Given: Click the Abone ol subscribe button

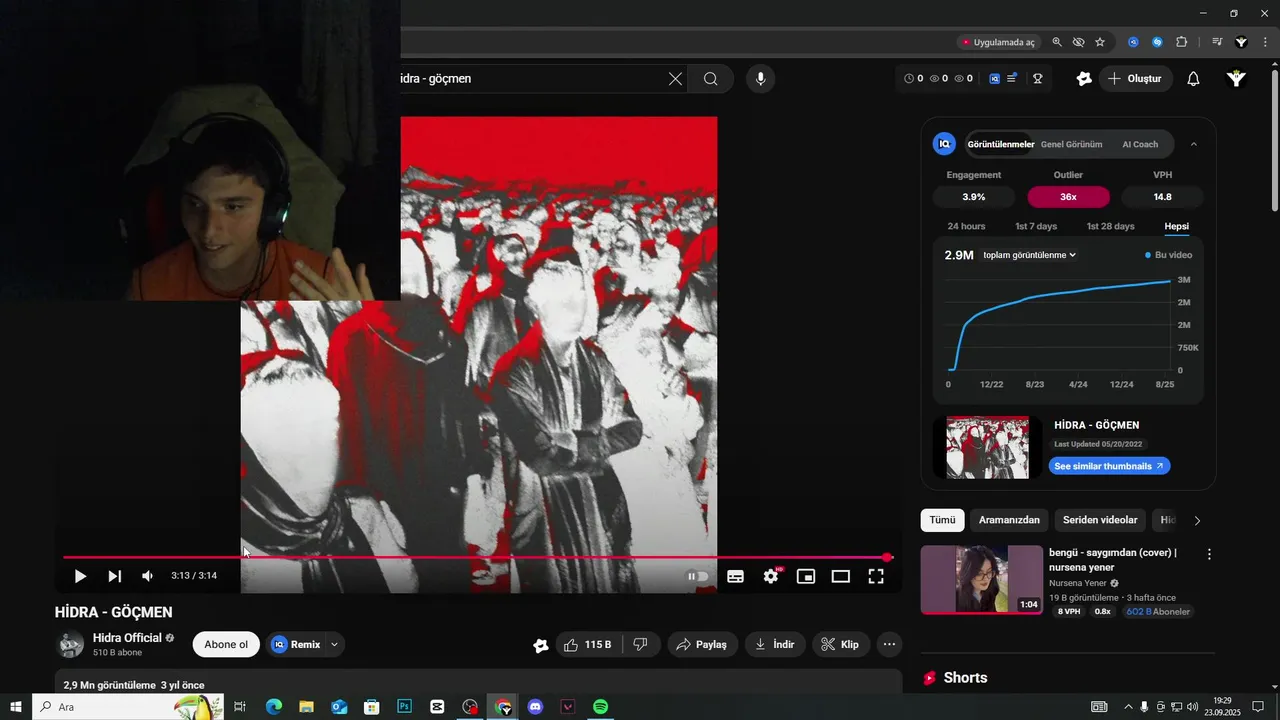Looking at the screenshot, I should pos(226,644).
